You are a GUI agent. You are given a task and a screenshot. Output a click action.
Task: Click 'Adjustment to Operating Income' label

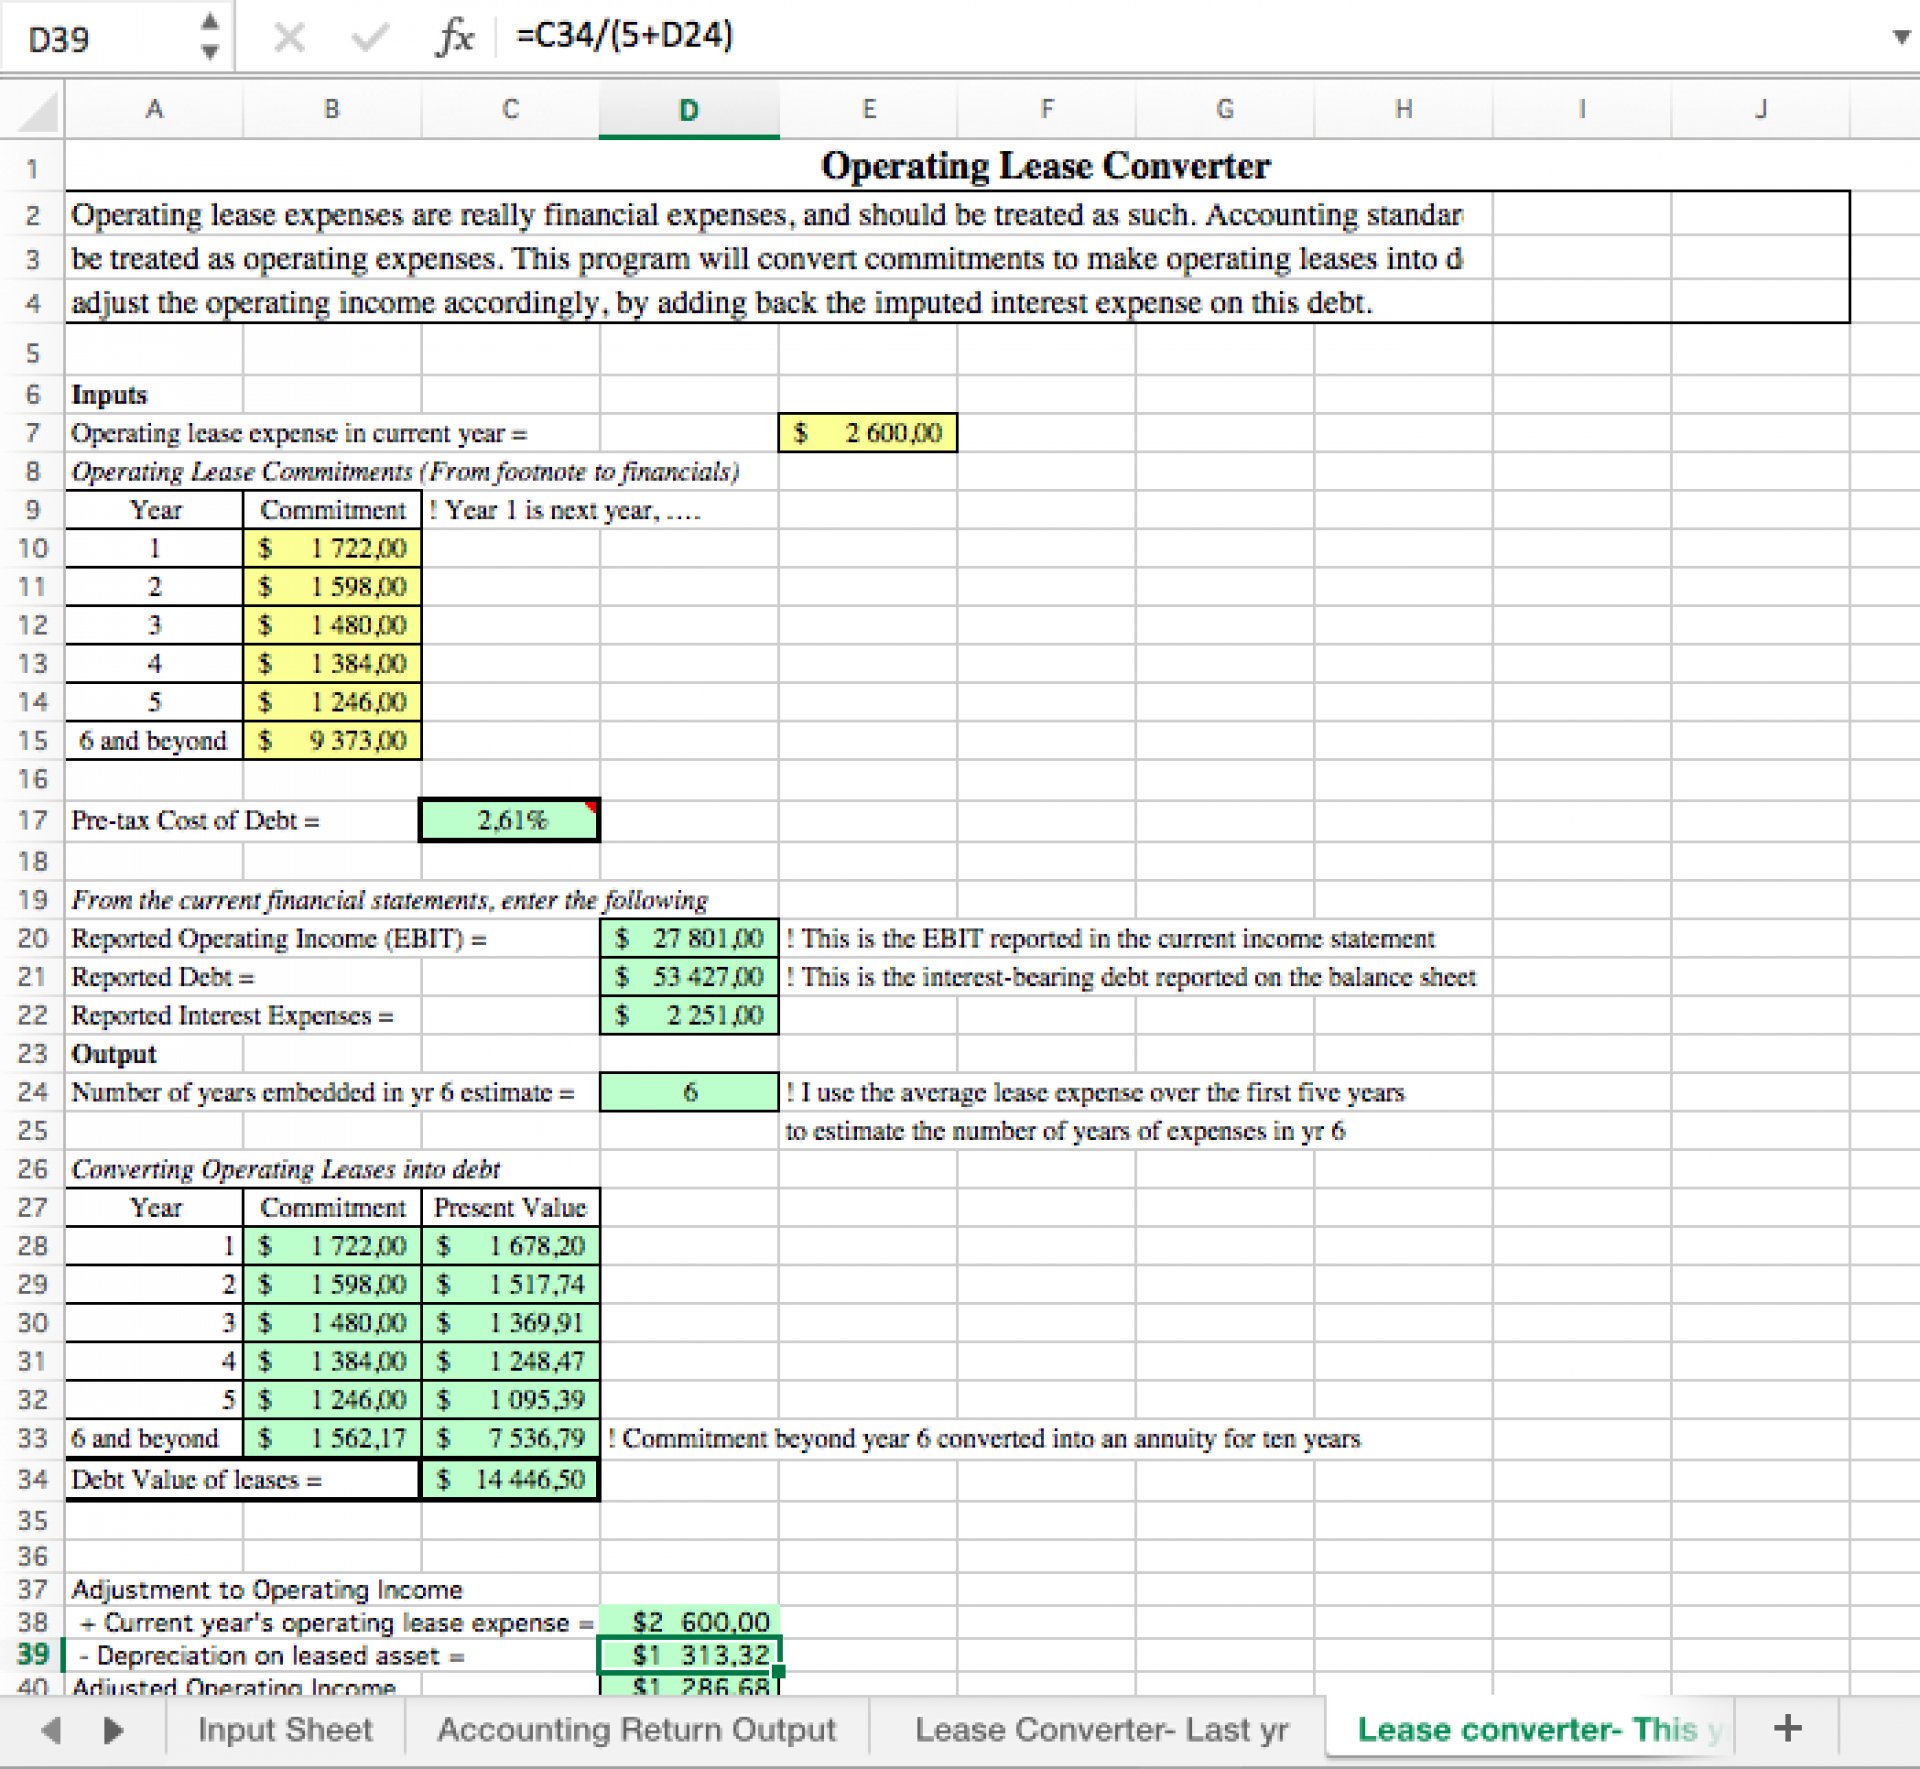click(x=267, y=1589)
